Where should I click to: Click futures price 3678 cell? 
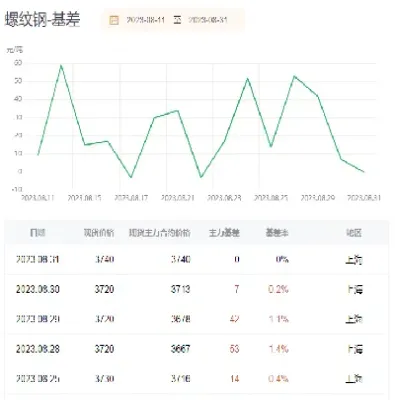click(x=181, y=319)
